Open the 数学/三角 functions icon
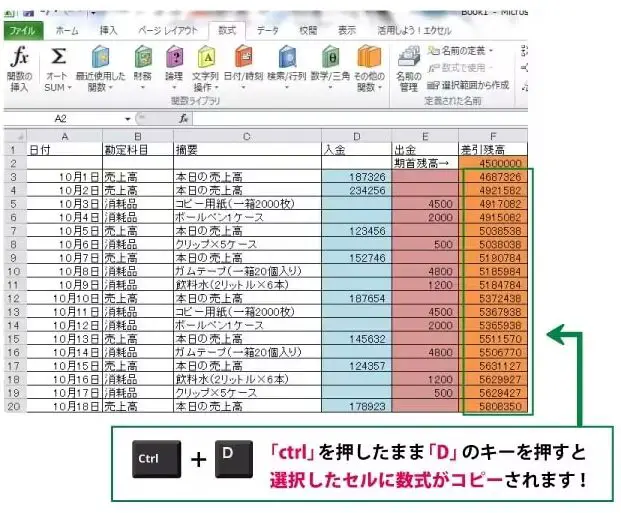This screenshot has height=513, width=621. click(329, 58)
